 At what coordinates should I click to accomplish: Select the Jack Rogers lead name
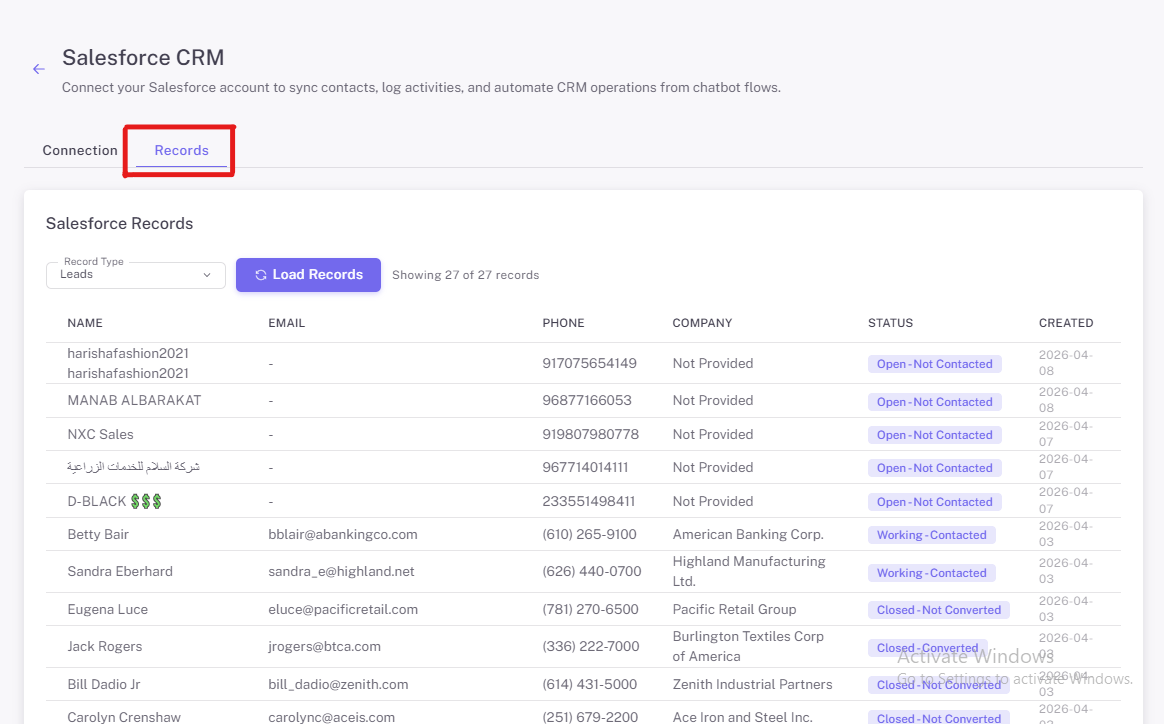click(105, 647)
